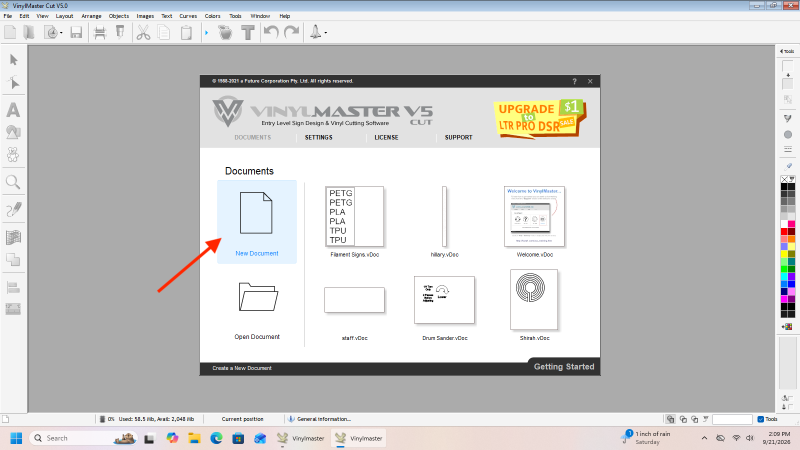Close the welcome dialog with X
This screenshot has height=450, width=800.
pos(590,81)
